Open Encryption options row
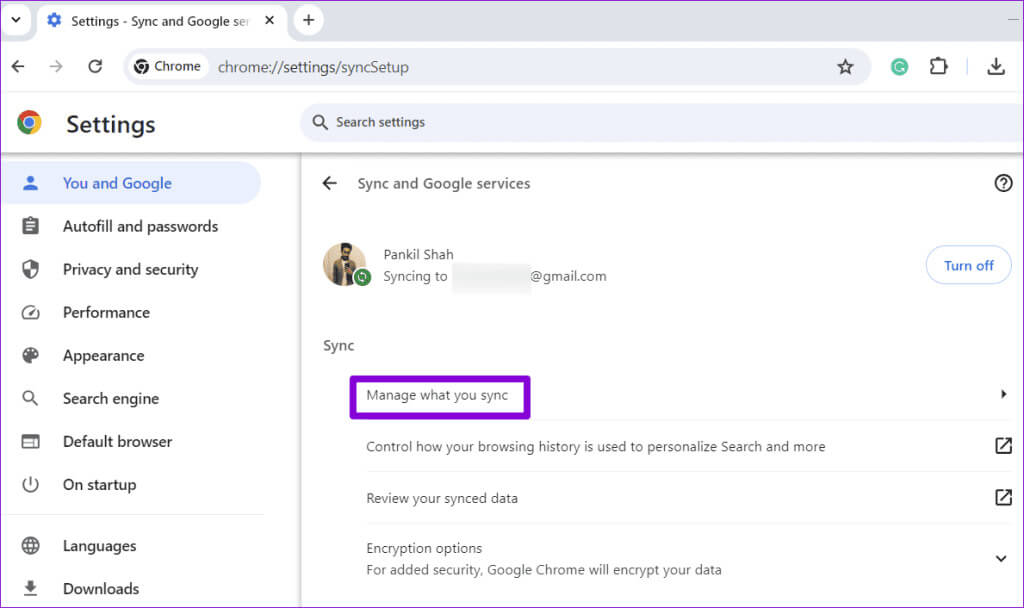This screenshot has width=1024, height=608. click(689, 558)
